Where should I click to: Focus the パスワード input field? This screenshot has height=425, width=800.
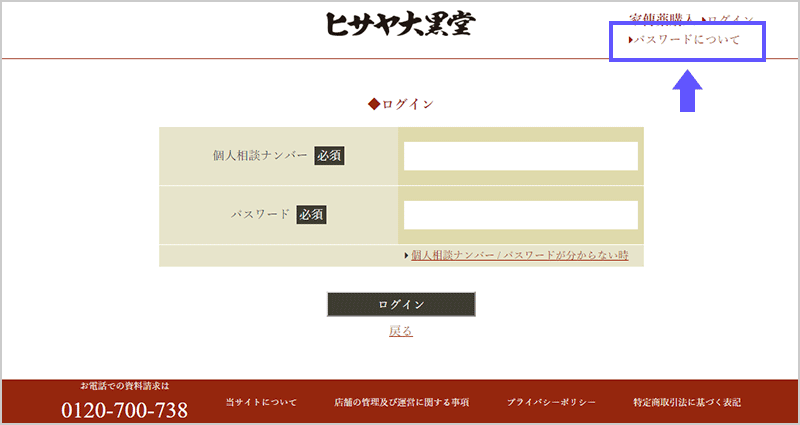click(x=520, y=215)
